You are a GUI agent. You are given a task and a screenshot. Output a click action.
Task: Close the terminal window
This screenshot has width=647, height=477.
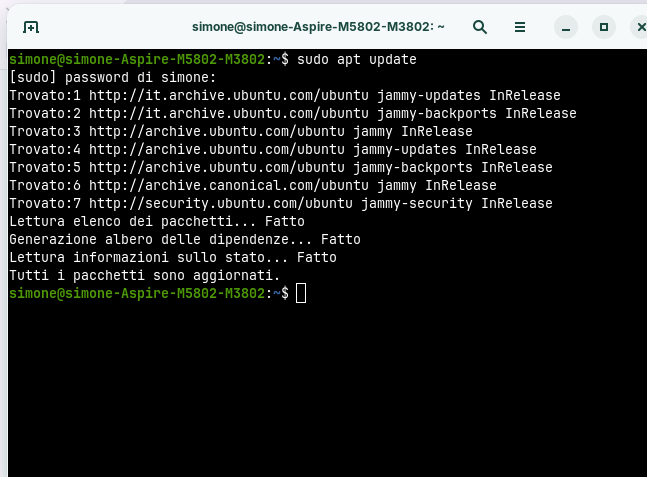[641, 27]
